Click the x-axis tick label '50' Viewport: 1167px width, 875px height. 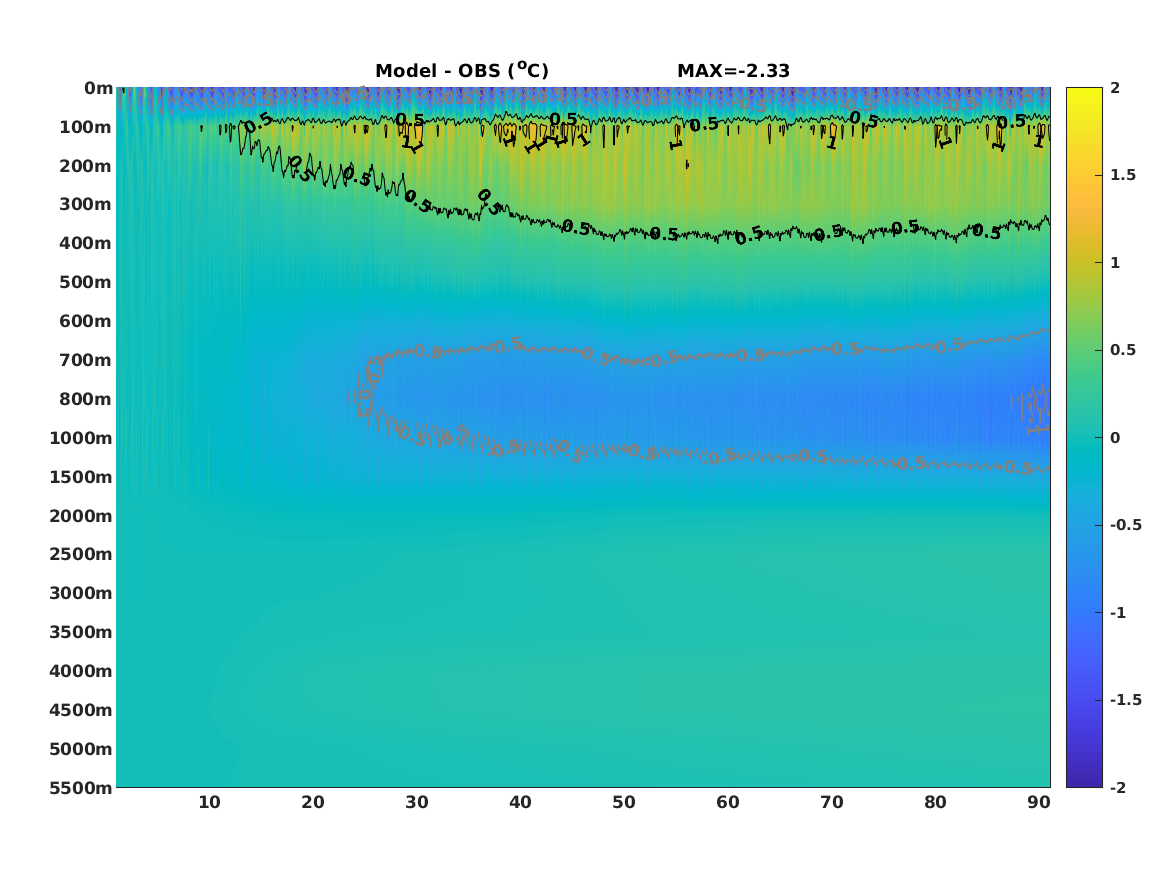point(624,802)
